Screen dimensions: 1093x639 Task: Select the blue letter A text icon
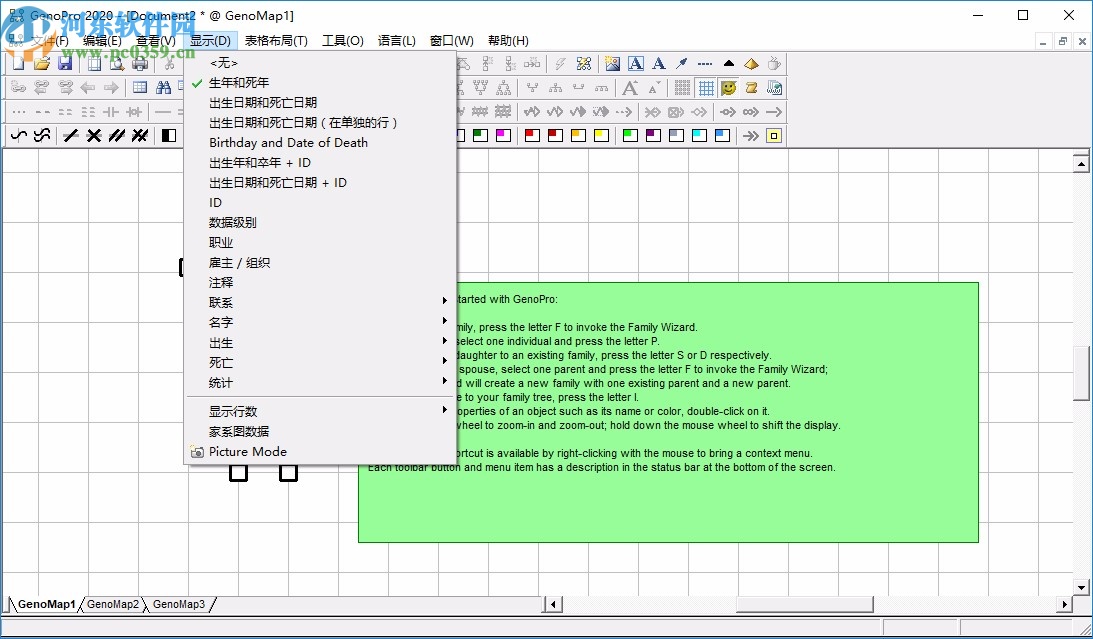636,63
